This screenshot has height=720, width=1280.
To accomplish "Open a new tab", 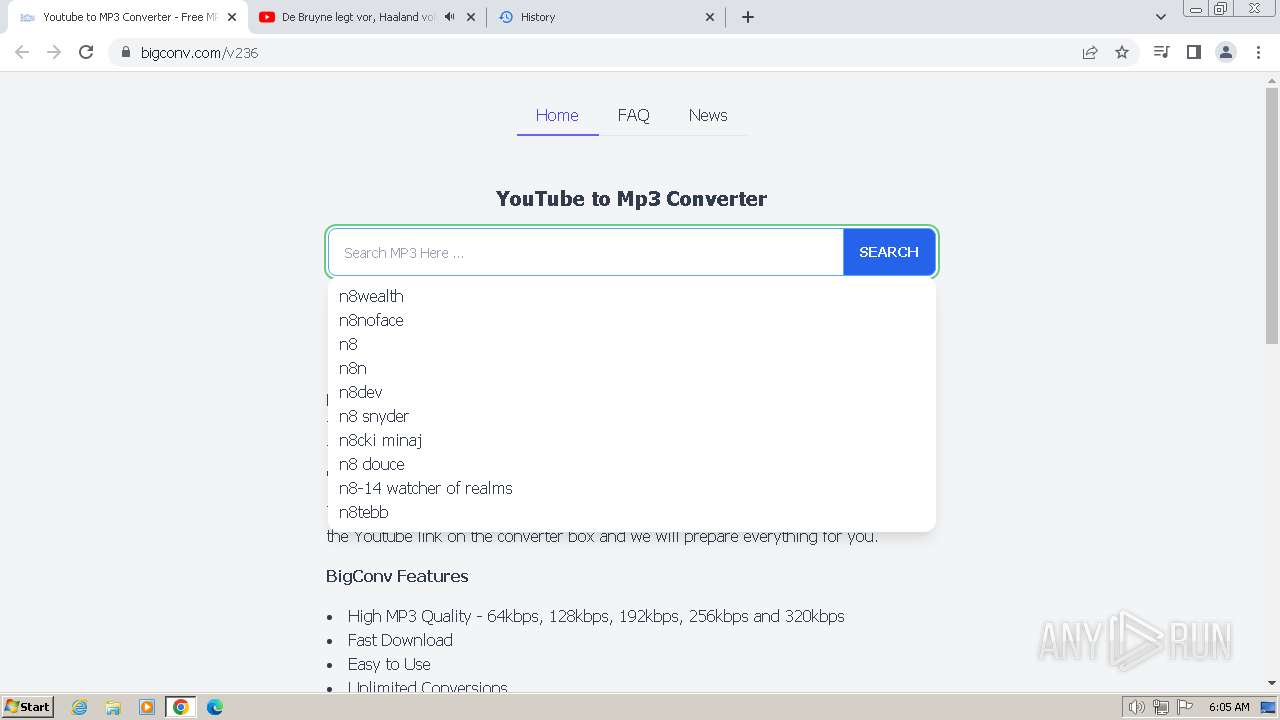I will [748, 17].
